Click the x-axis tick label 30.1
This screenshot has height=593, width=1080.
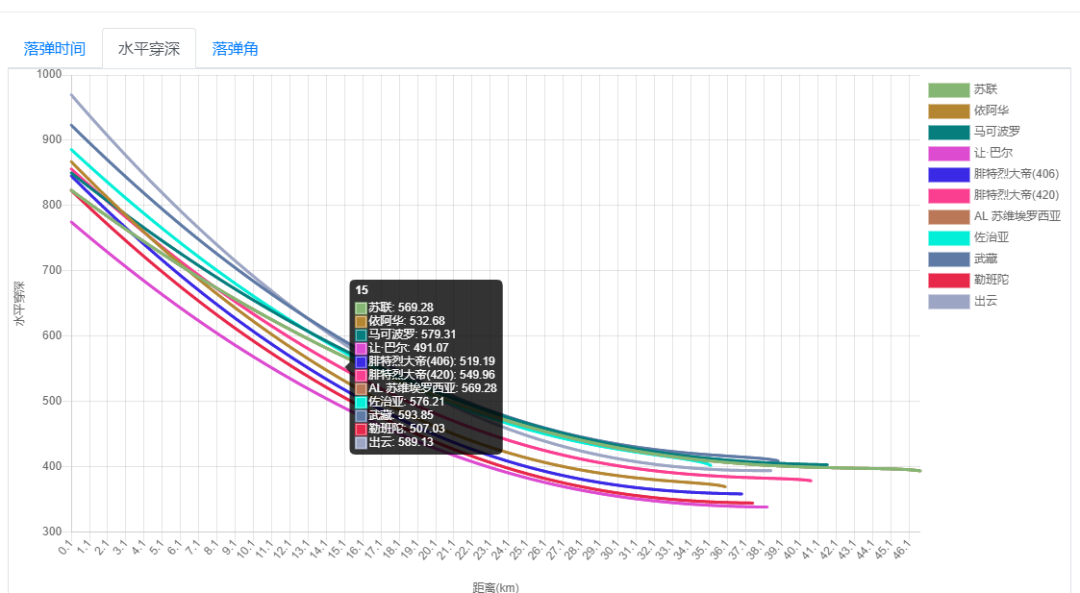pyautogui.click(x=610, y=550)
